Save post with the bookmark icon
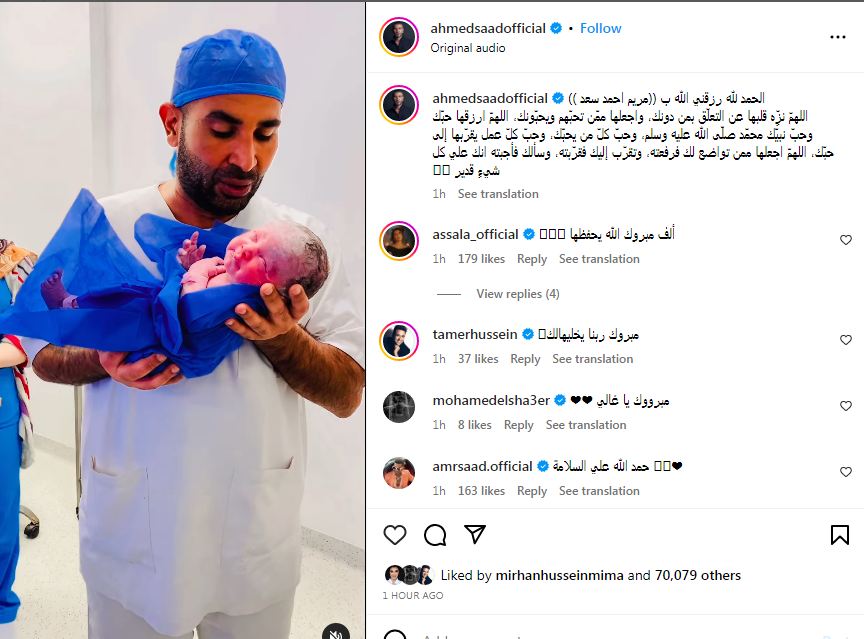 coord(840,535)
